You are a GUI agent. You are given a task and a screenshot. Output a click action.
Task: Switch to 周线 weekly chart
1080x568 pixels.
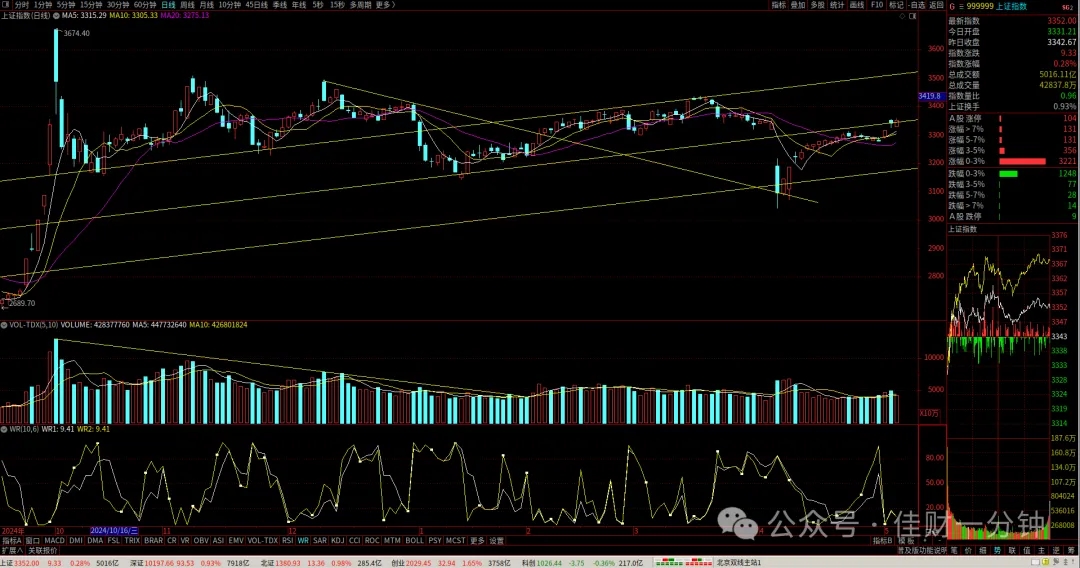point(187,5)
